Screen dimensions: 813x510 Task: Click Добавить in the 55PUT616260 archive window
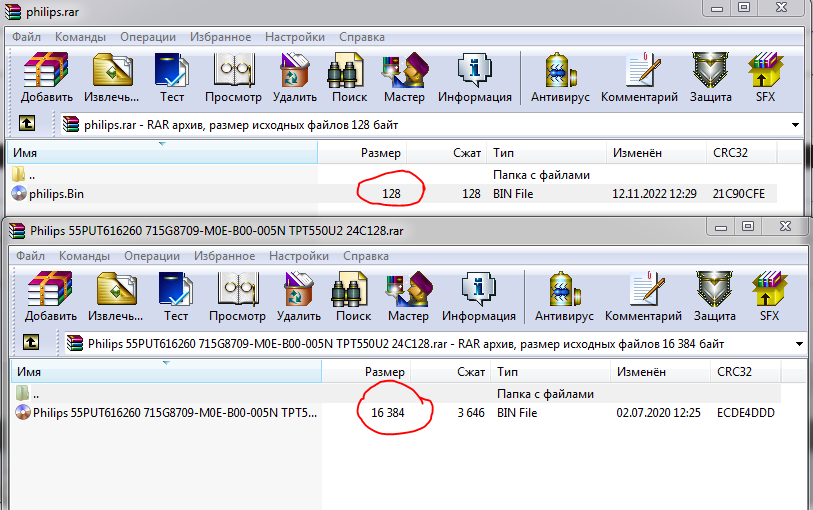click(x=51, y=296)
